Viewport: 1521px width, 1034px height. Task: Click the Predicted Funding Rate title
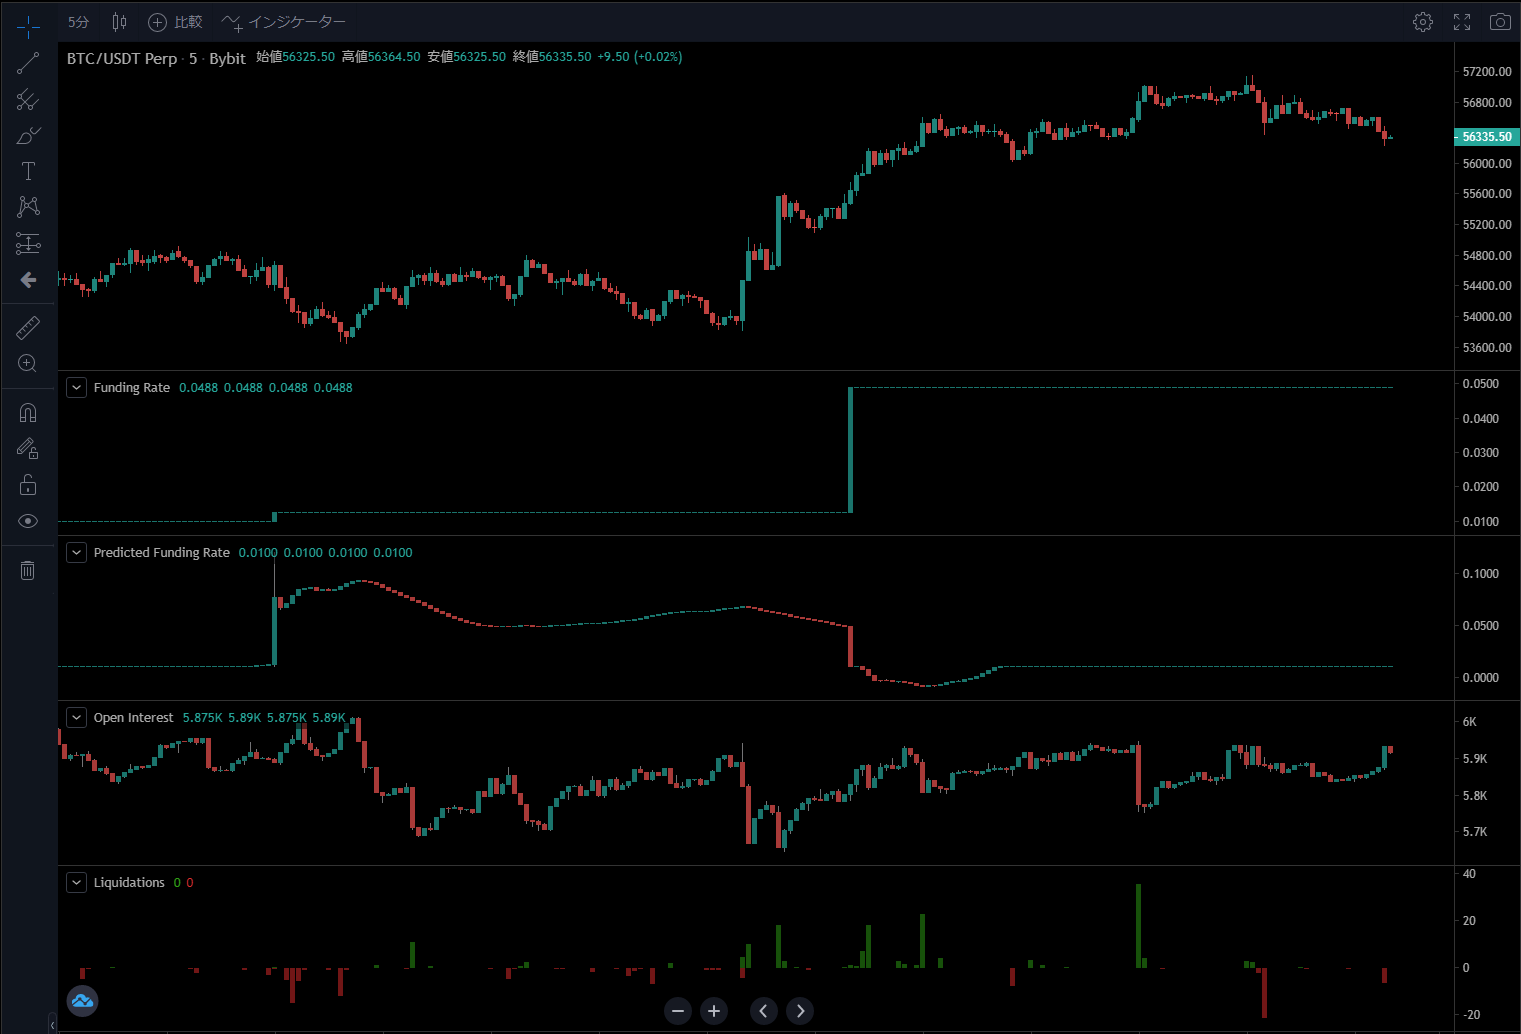[162, 553]
